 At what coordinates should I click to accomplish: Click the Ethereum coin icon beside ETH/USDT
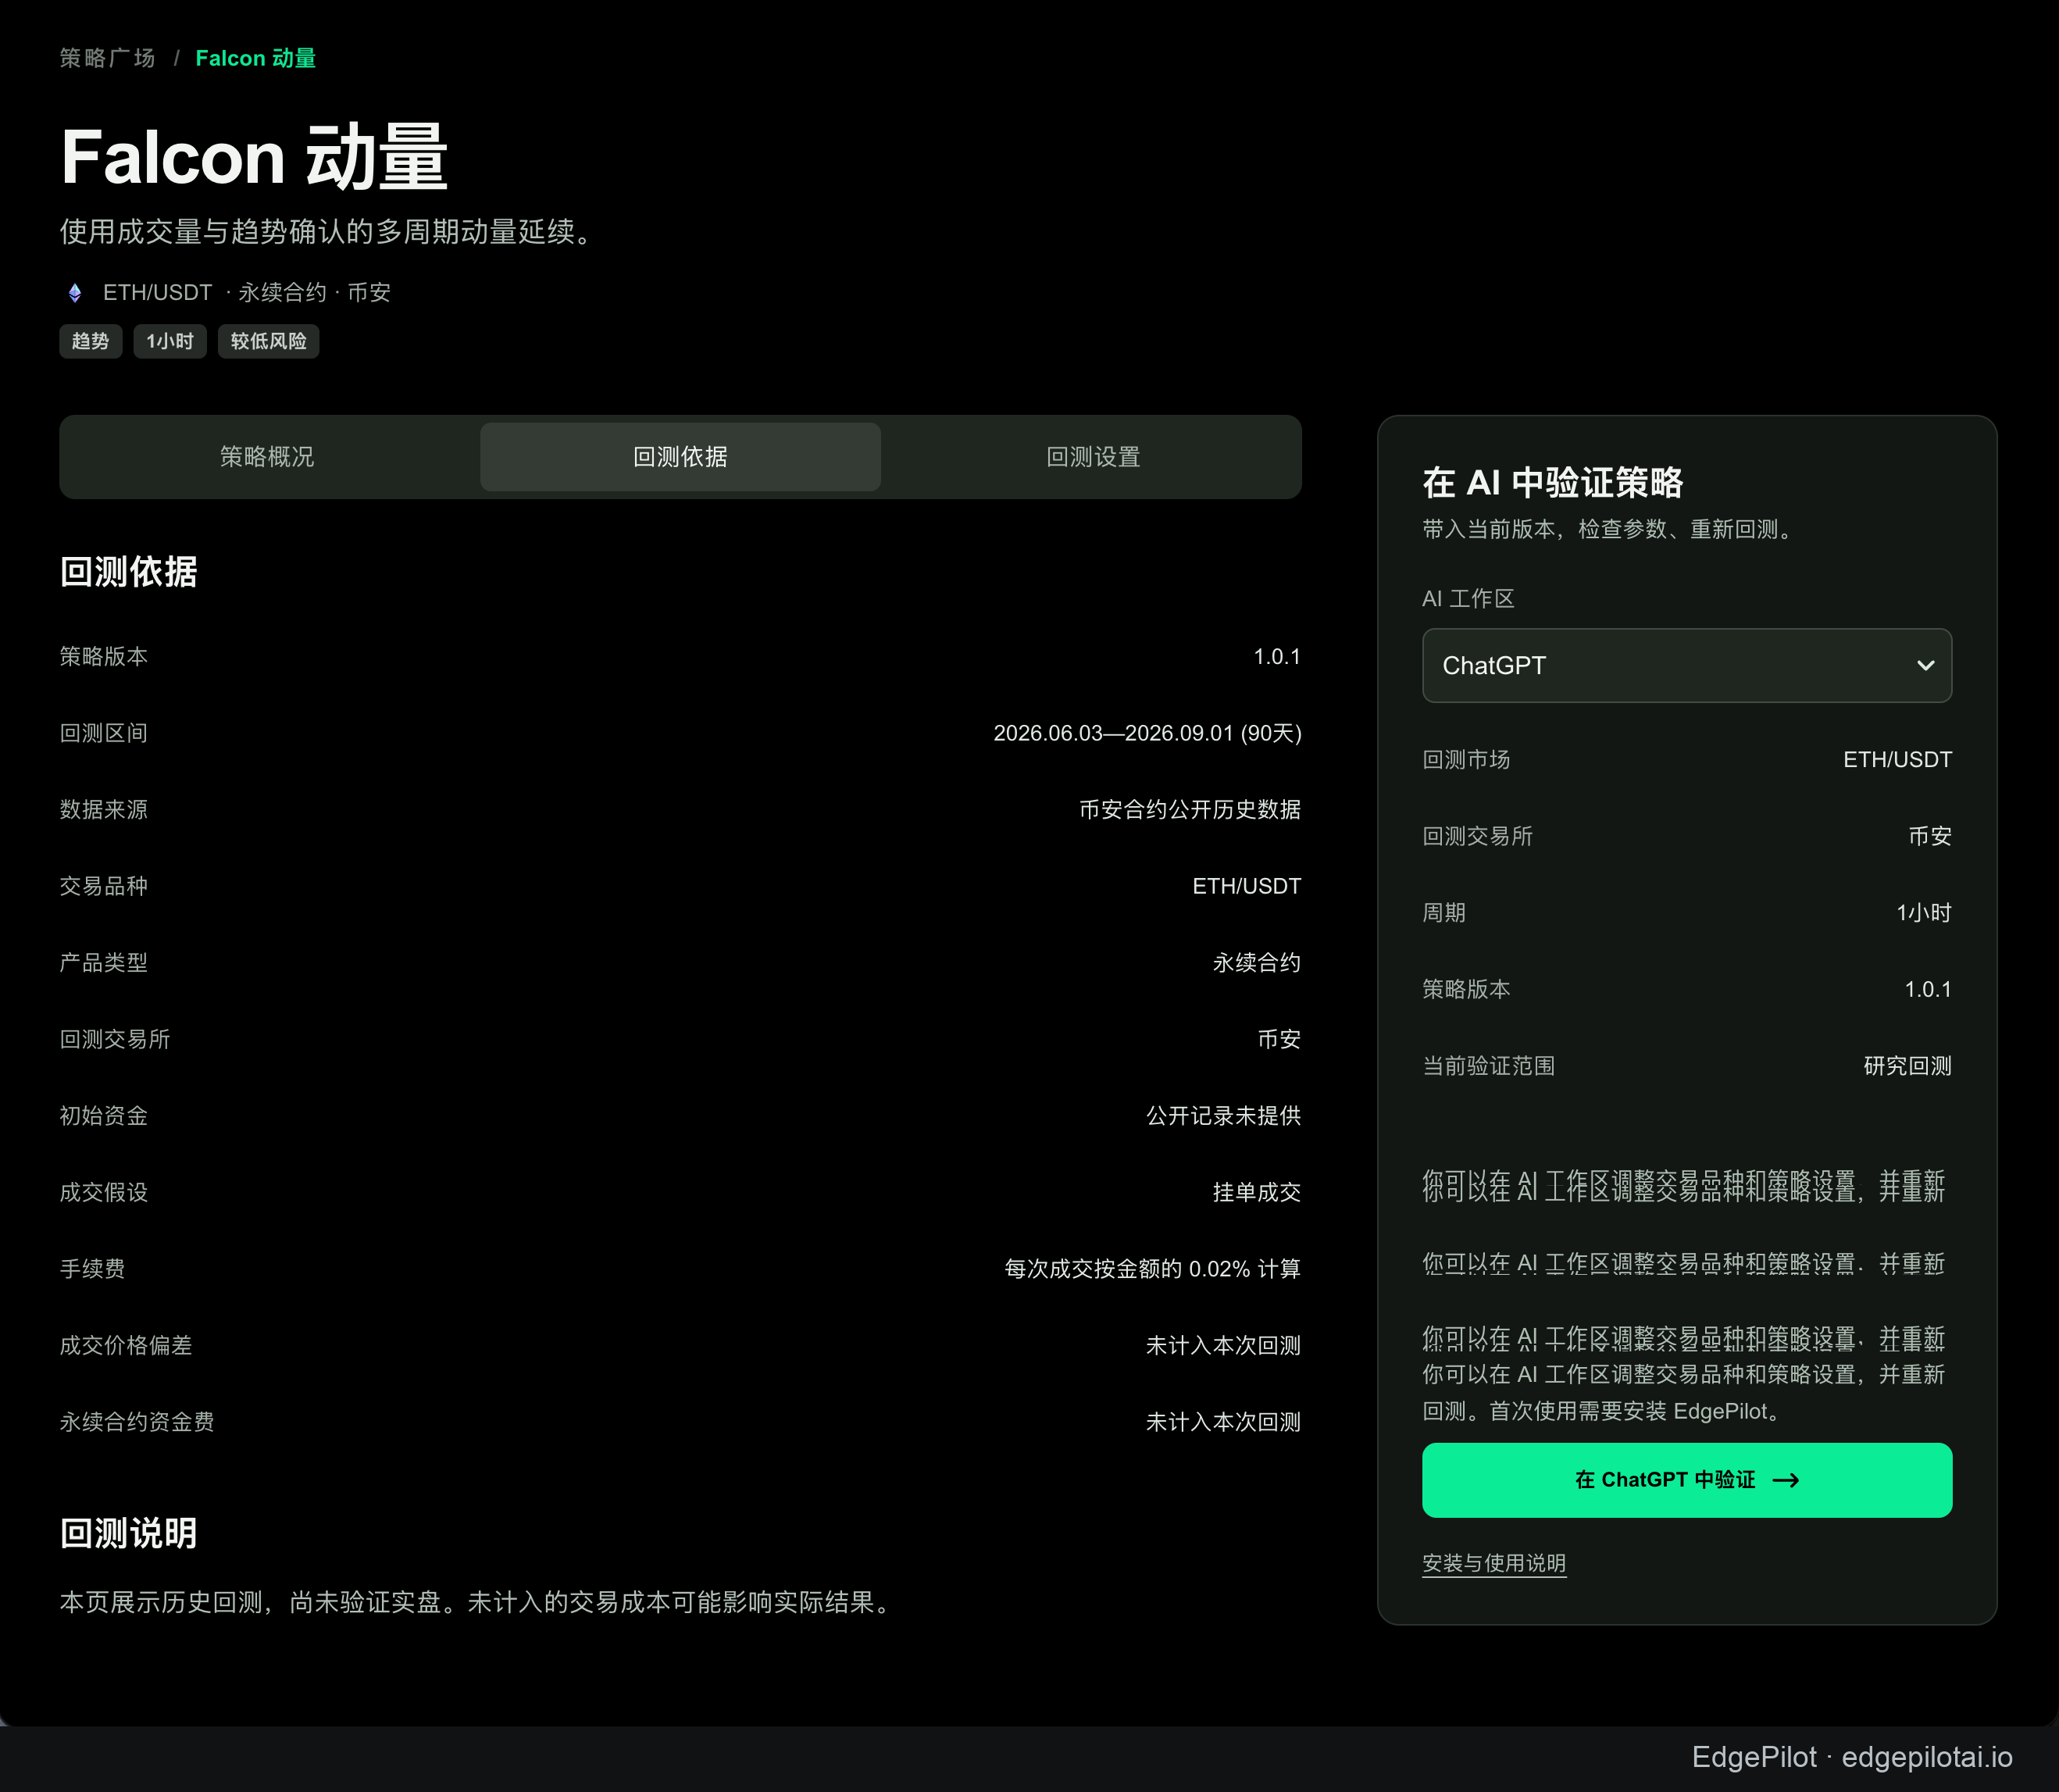click(x=75, y=293)
